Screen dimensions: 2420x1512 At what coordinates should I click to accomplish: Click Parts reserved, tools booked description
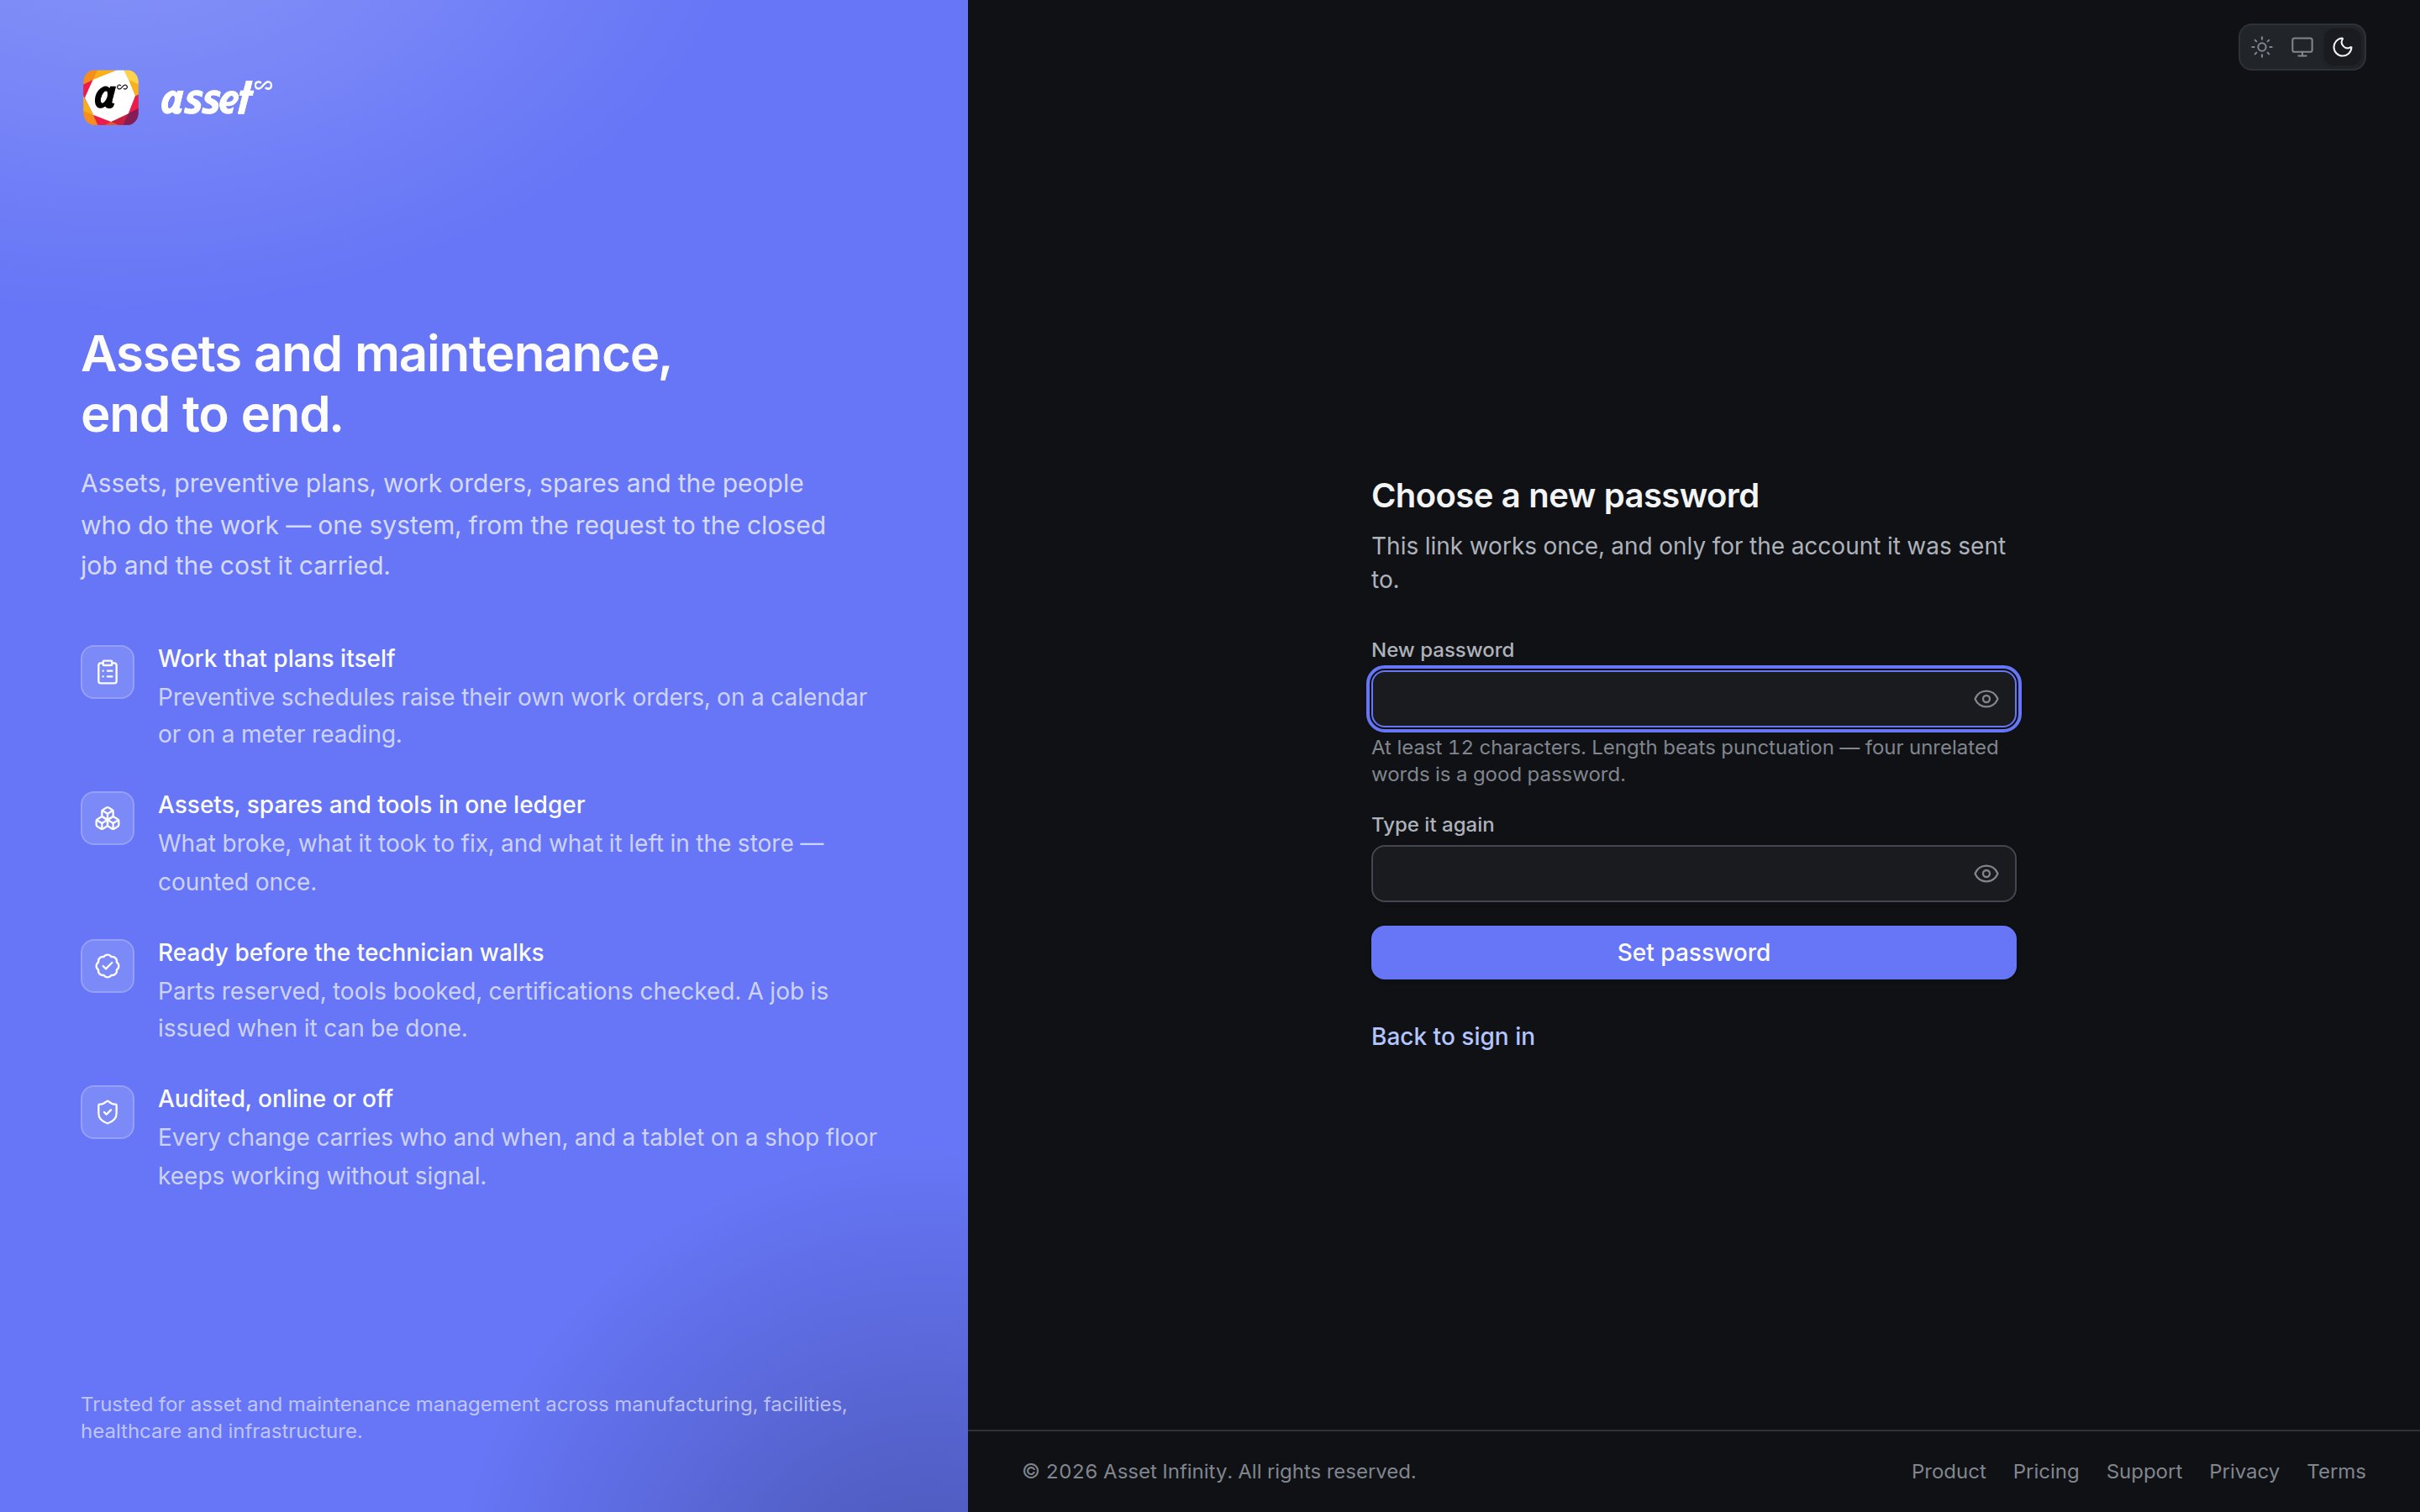click(493, 1010)
